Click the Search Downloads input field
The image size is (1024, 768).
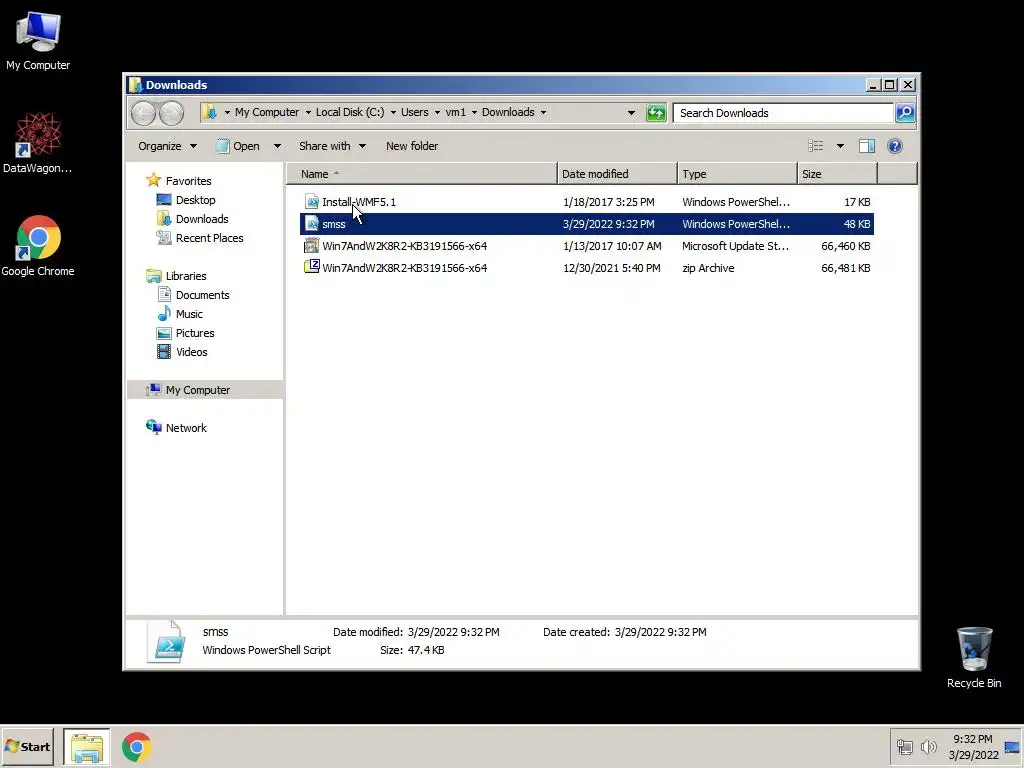click(x=783, y=113)
